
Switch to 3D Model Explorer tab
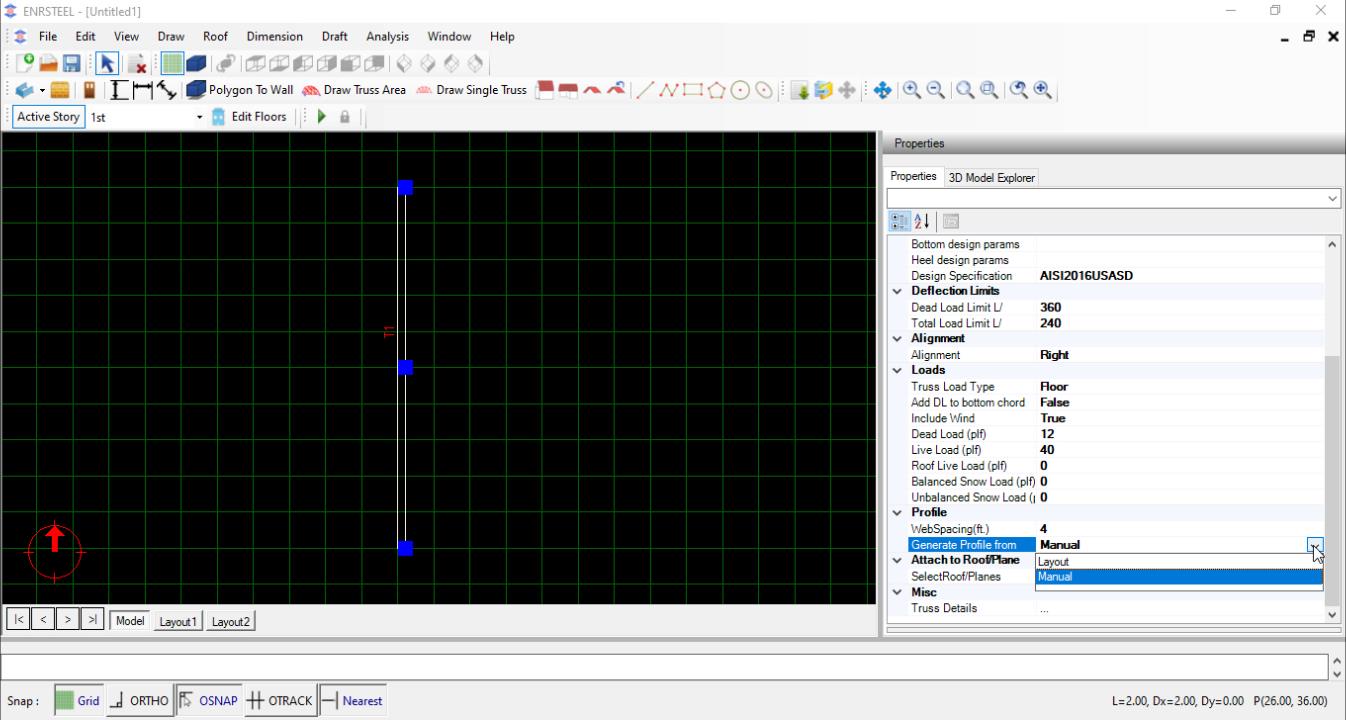993,178
